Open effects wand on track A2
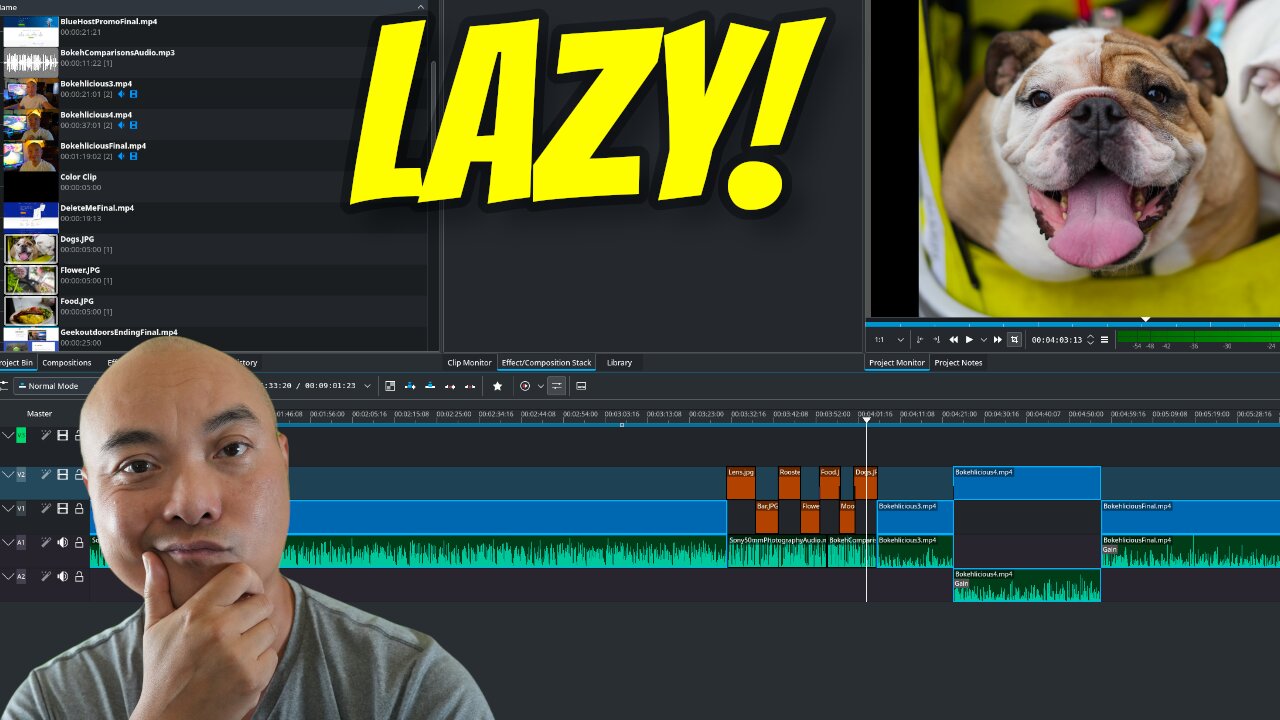This screenshot has width=1280, height=720. (46, 576)
